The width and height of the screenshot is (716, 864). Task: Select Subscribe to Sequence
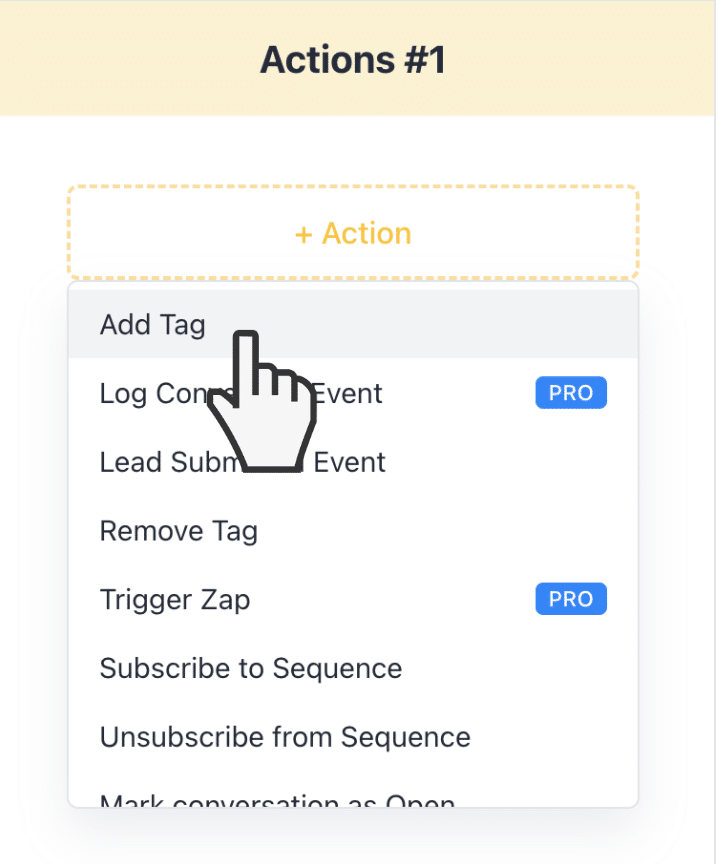click(353, 668)
